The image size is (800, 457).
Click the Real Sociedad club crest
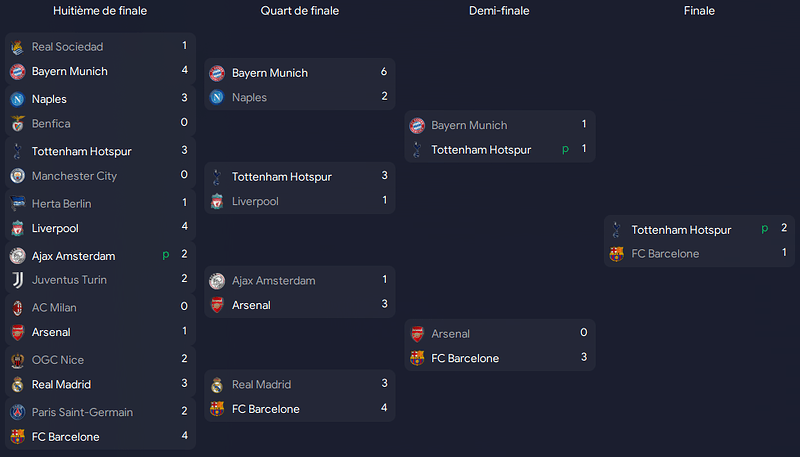(17, 47)
